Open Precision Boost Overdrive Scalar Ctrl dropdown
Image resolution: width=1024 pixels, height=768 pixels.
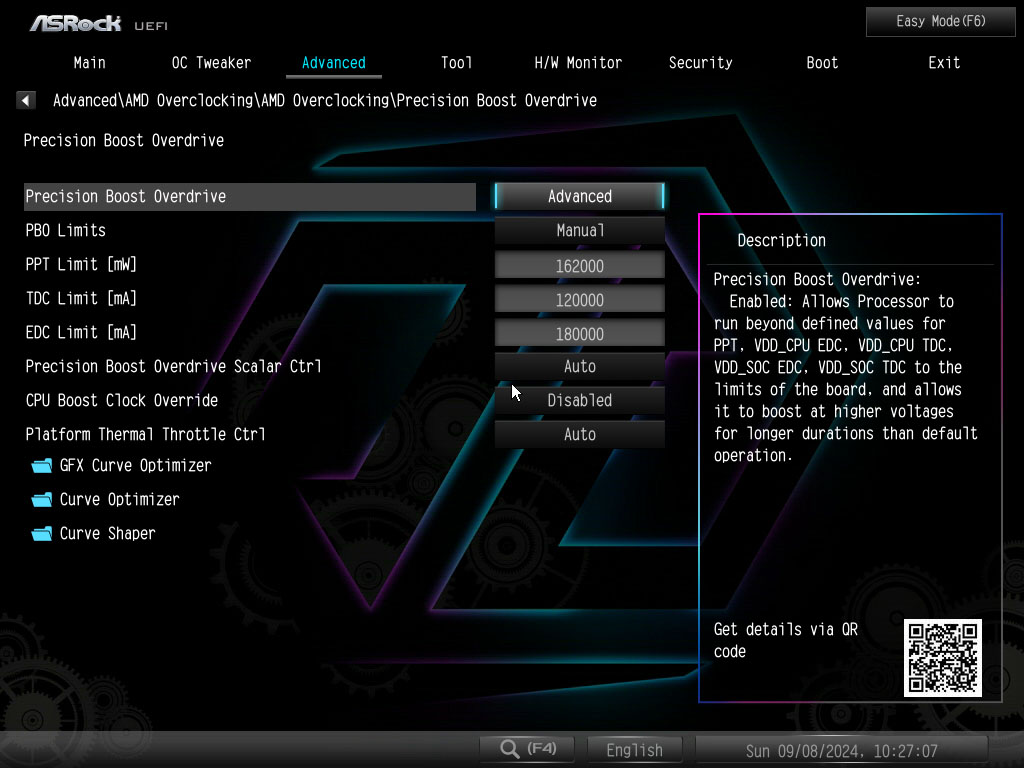coord(579,366)
